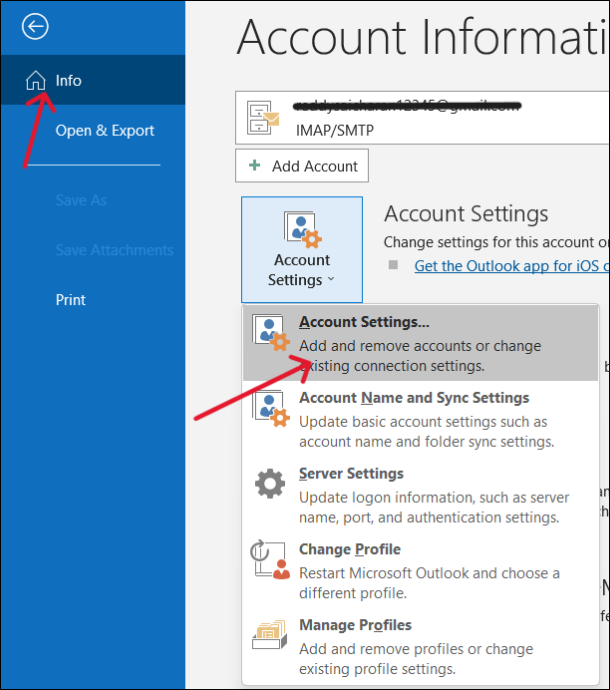This screenshot has width=610, height=690.
Task: Choose Account Name and Sync Settings
Action: pyautogui.click(x=420, y=419)
